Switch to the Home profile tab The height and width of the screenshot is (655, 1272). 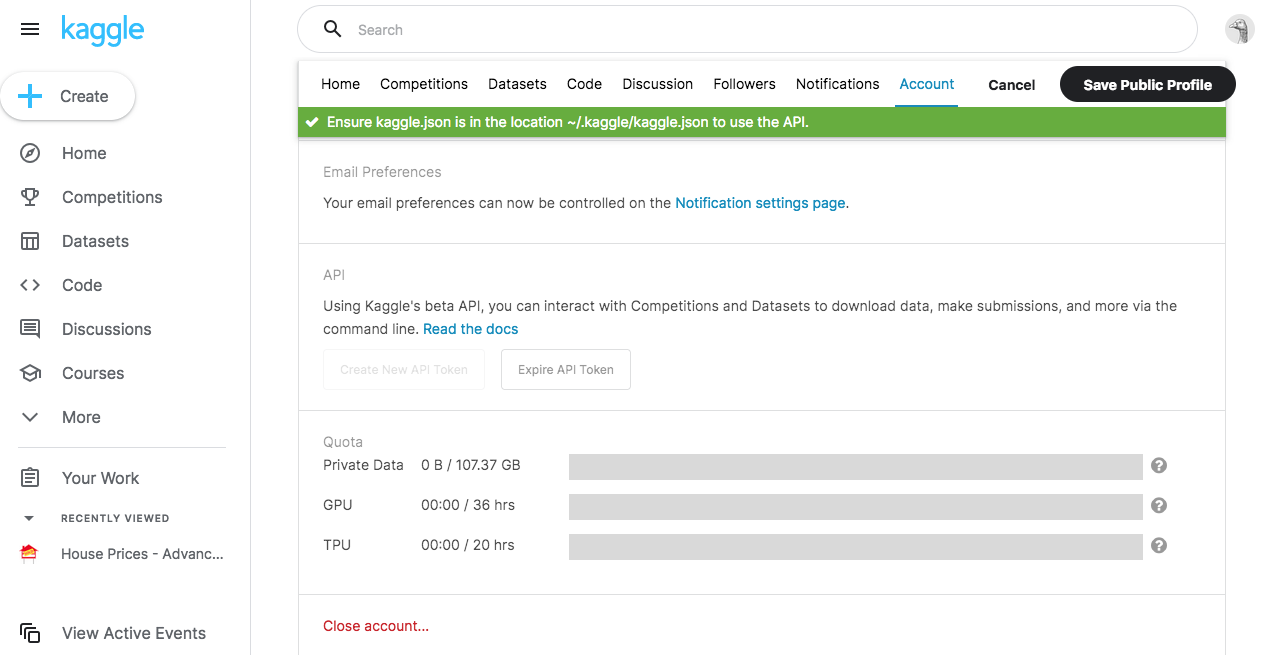coord(340,84)
